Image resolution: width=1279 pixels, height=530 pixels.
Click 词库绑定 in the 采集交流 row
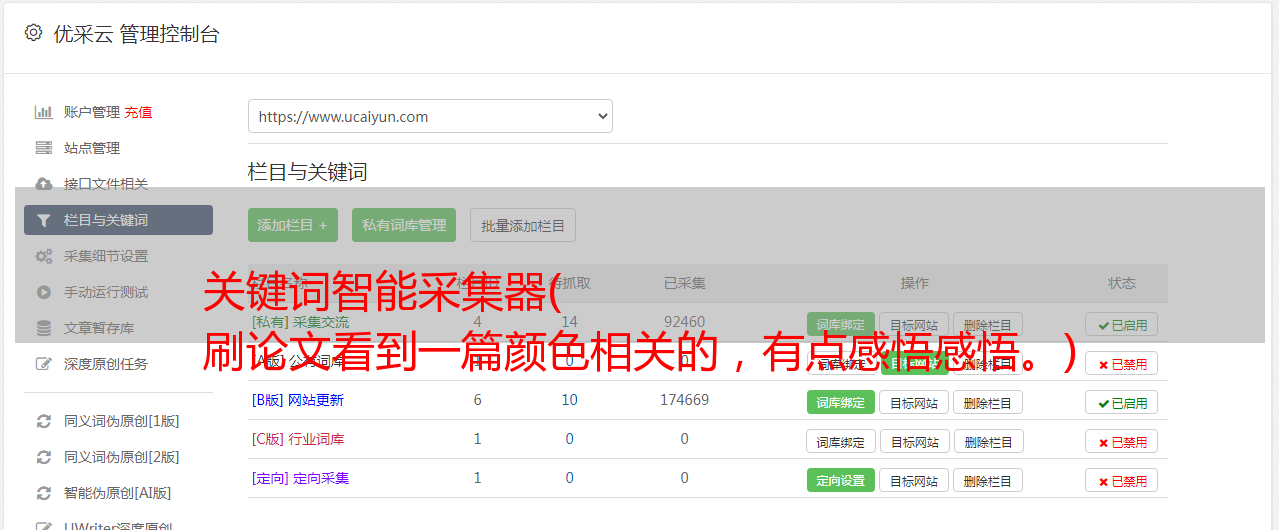point(841,324)
